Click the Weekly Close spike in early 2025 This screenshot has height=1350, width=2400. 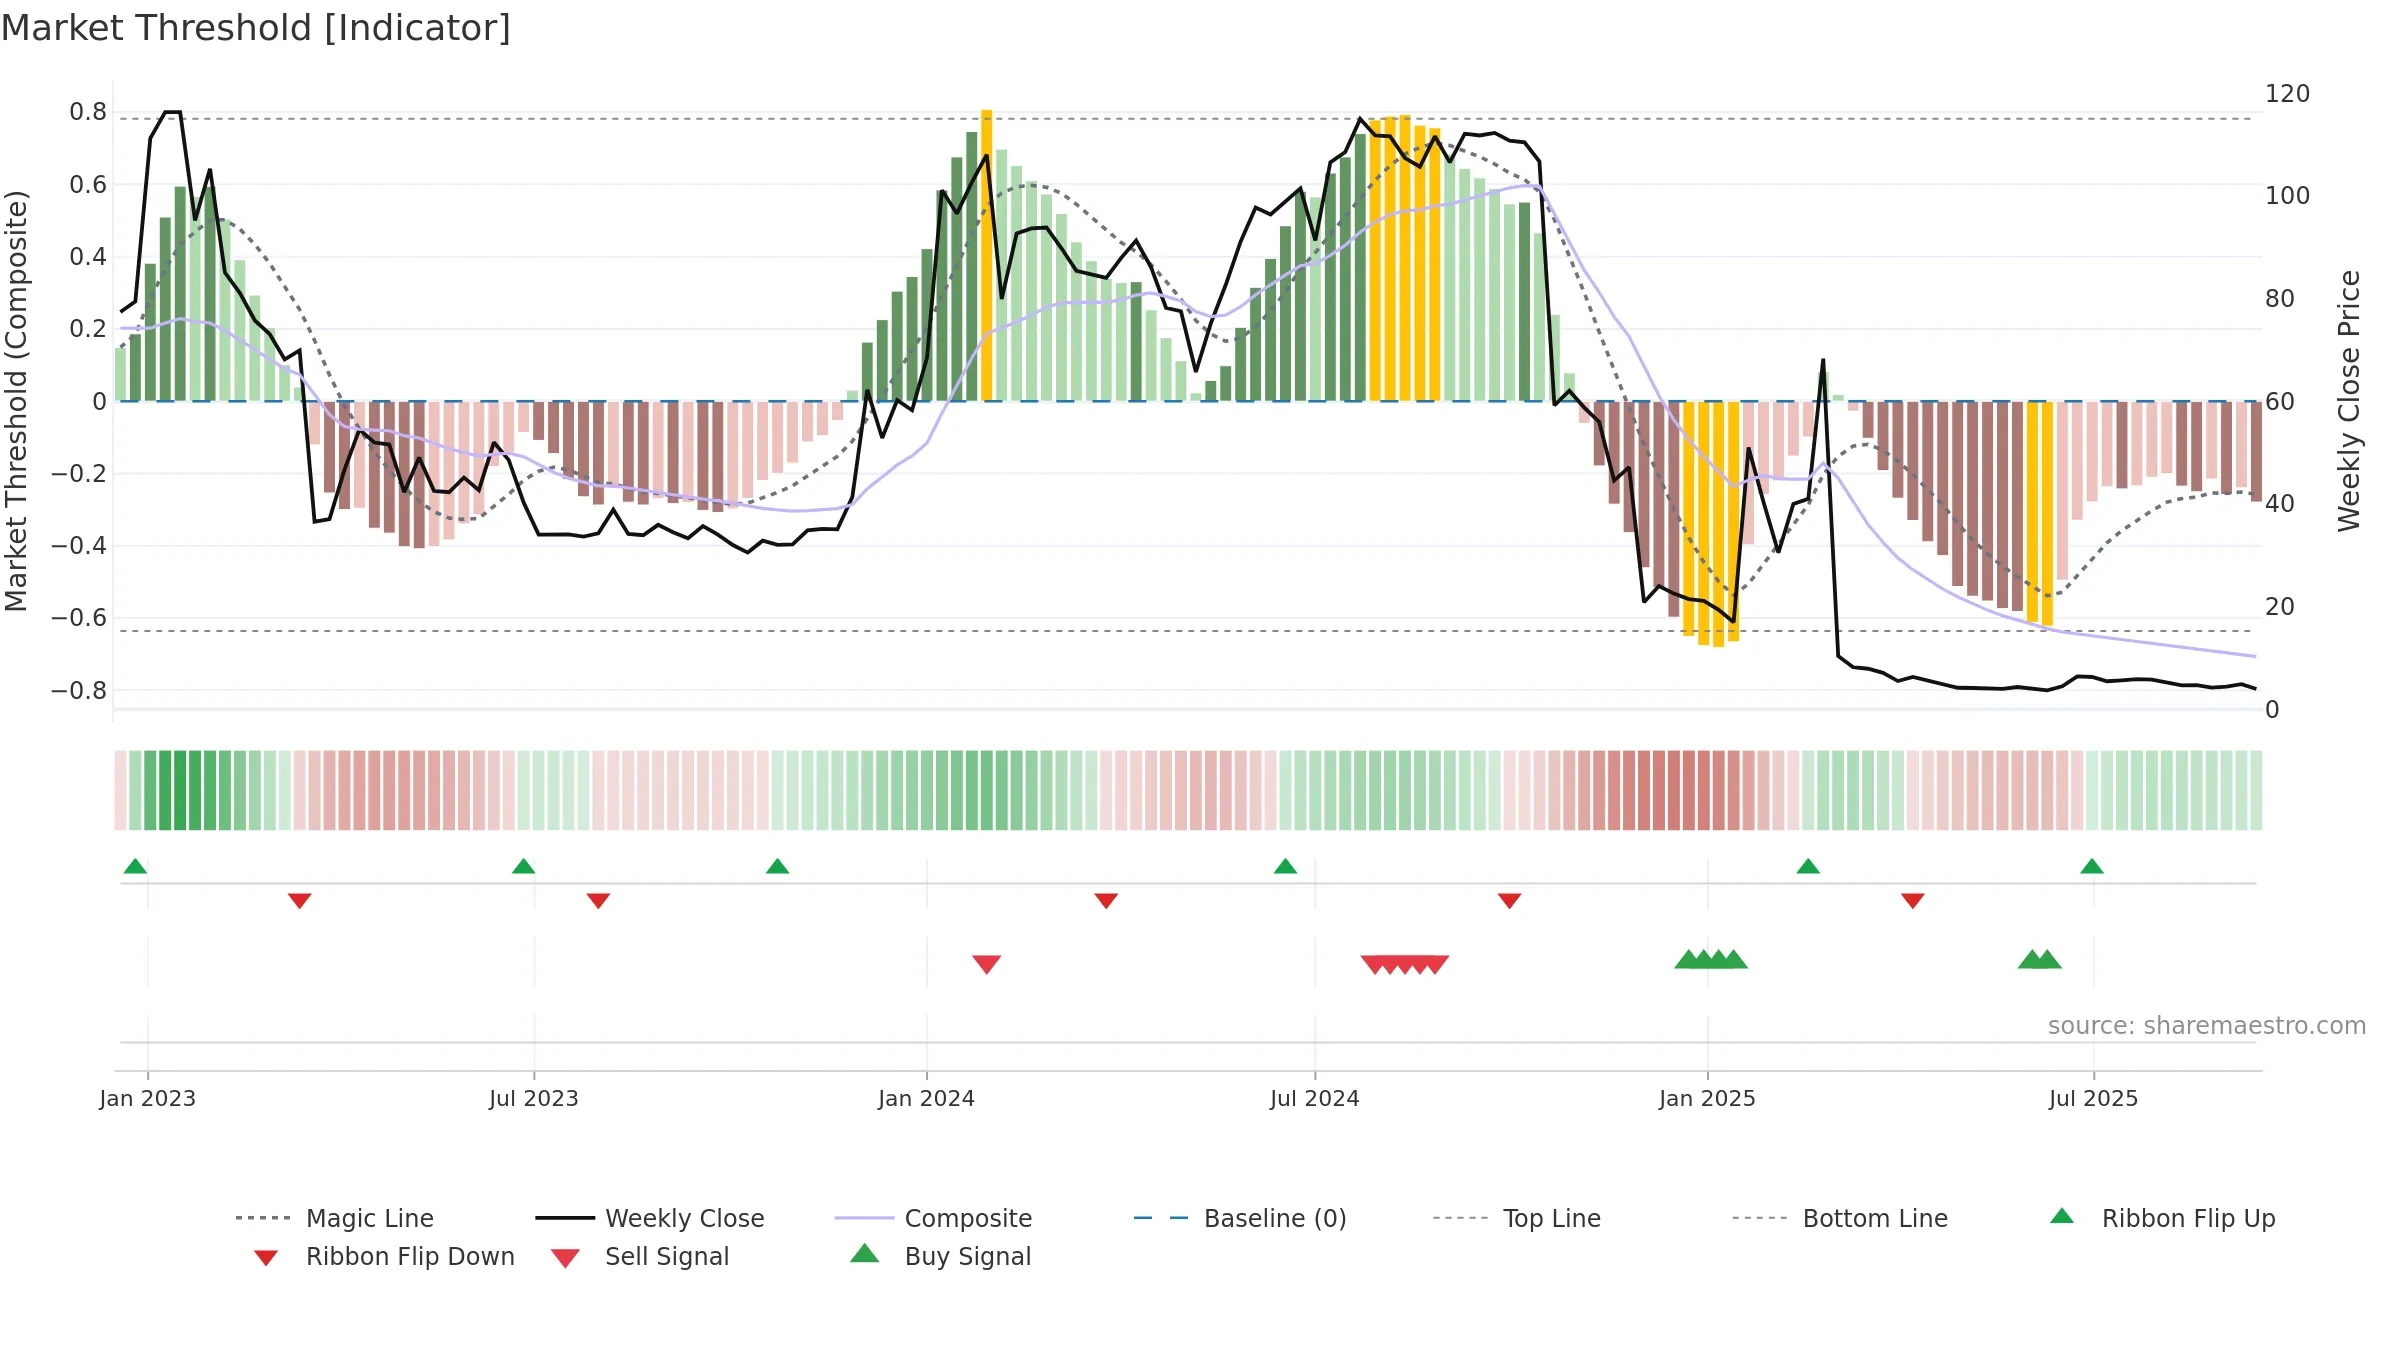click(1823, 362)
